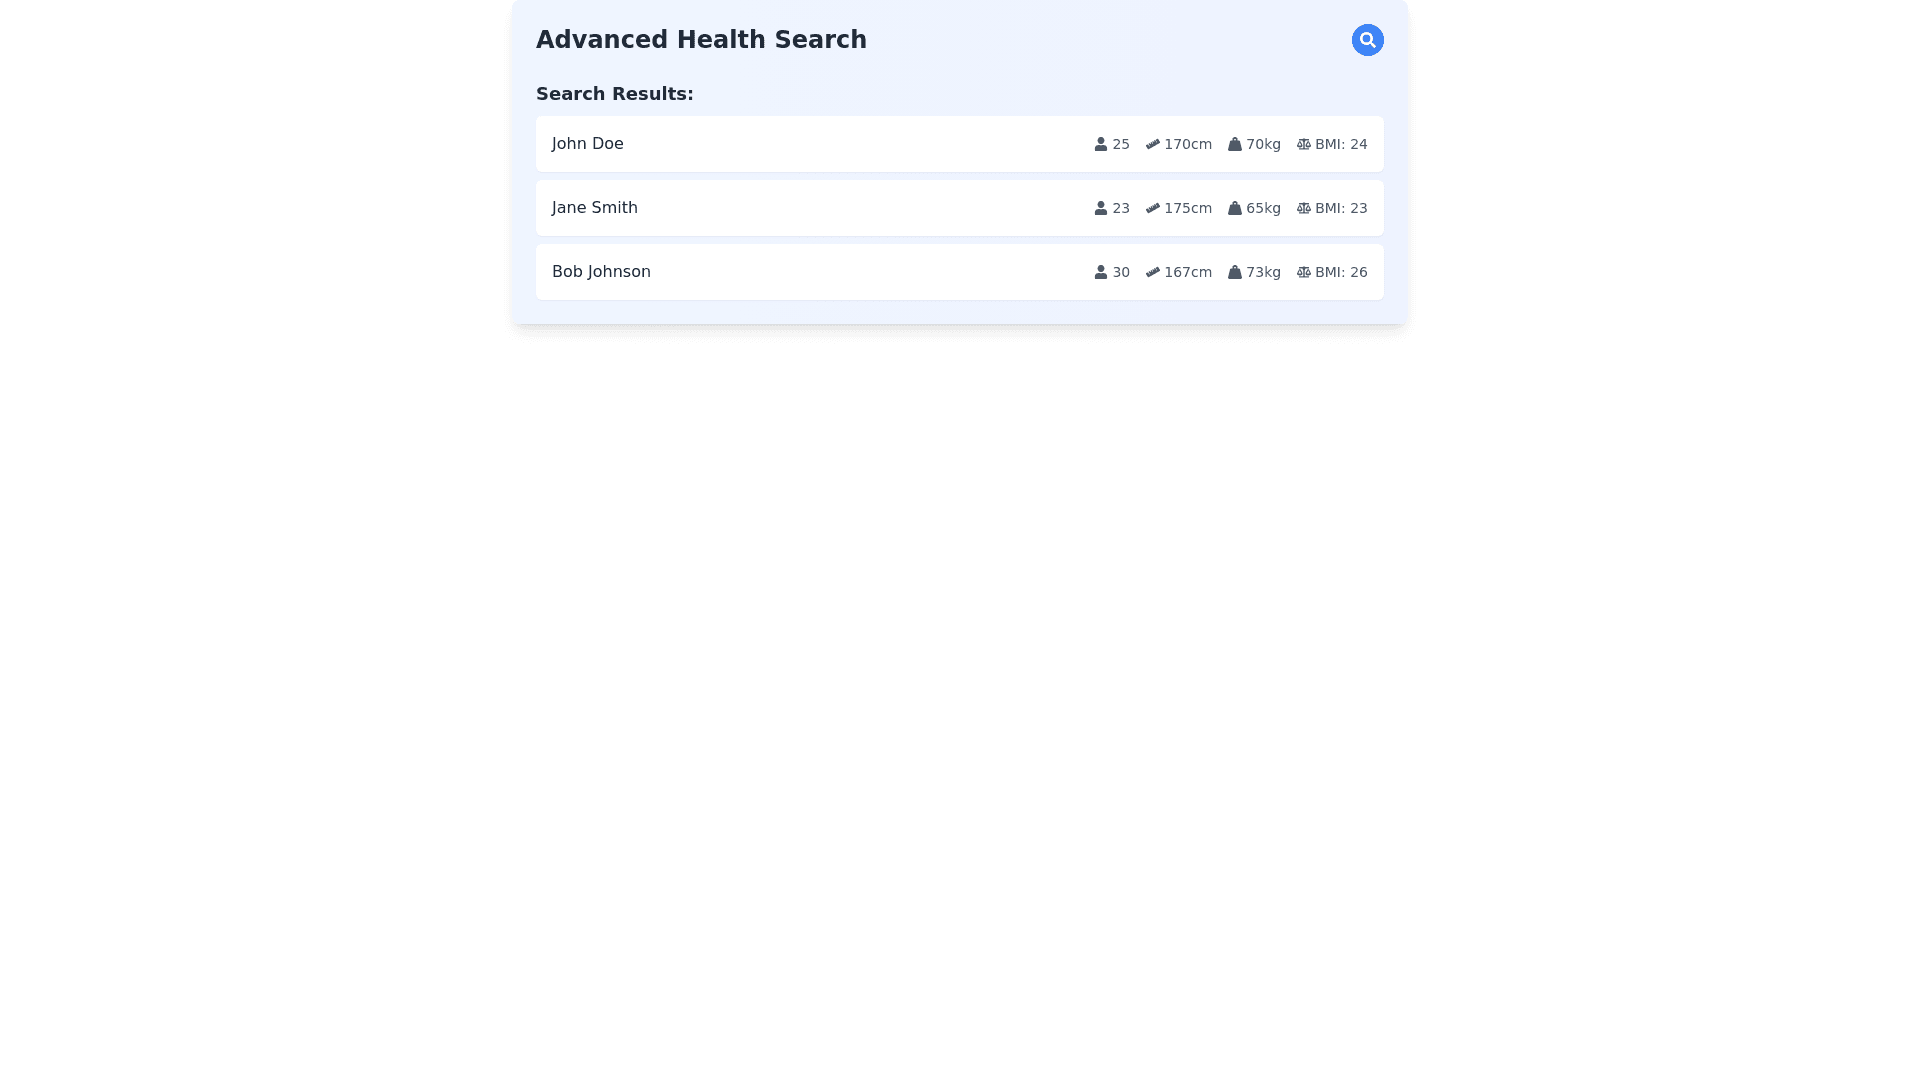Click the Advanced Health Search heading
1920x1080 pixels.
click(x=701, y=40)
